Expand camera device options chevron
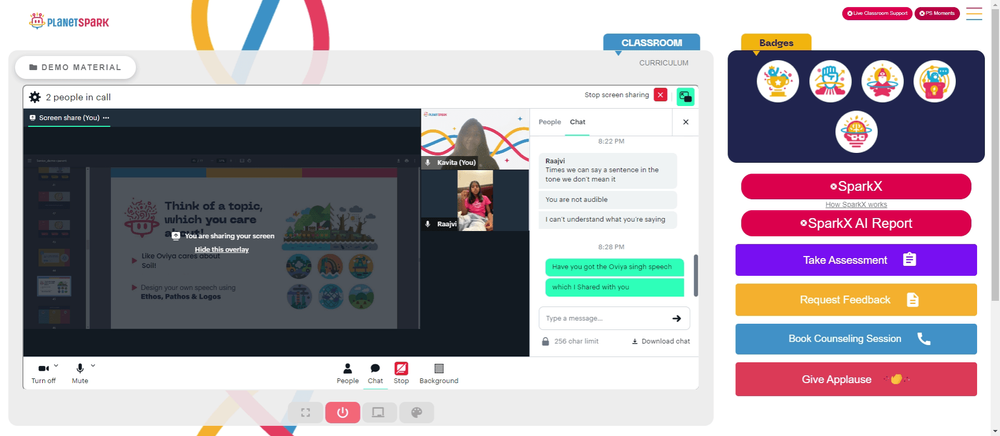1000x436 pixels. (x=56, y=366)
